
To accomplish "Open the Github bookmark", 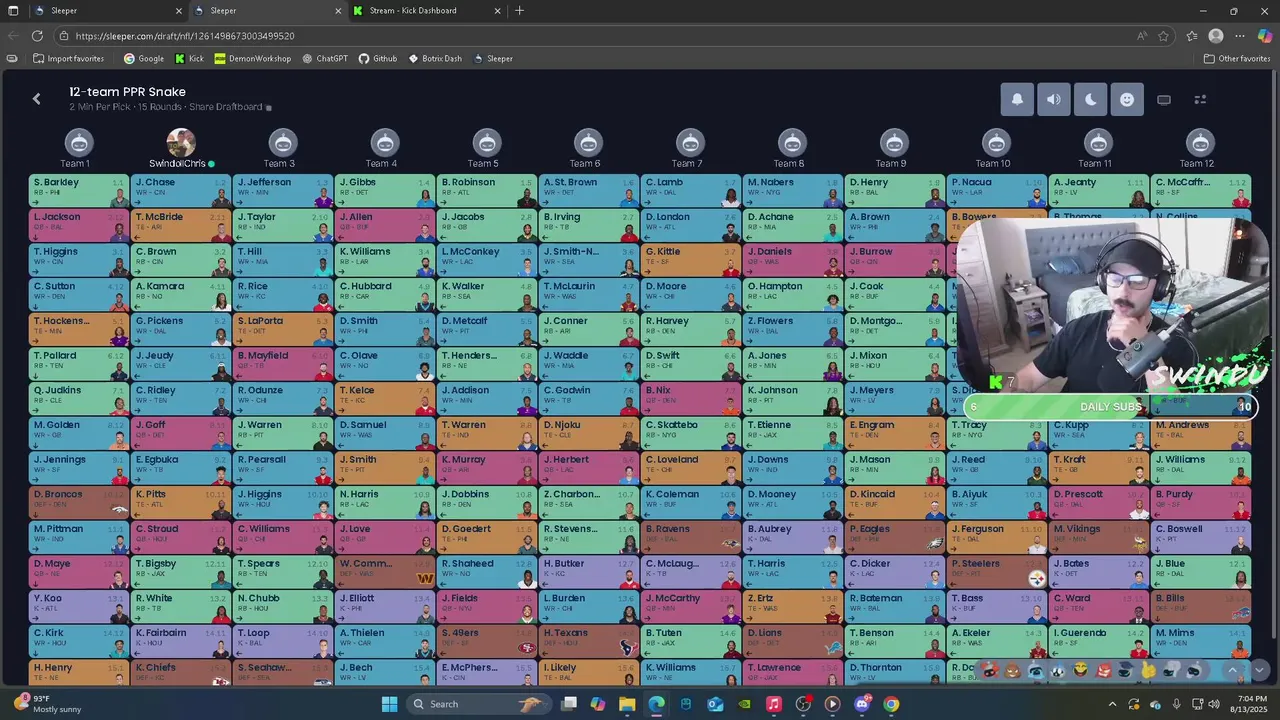I will pyautogui.click(x=378, y=59).
